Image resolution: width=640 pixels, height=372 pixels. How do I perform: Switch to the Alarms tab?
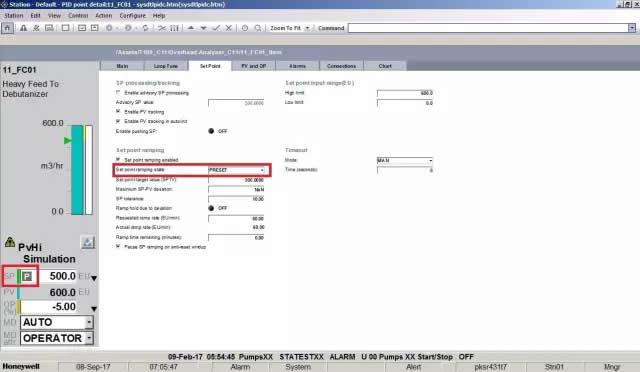coord(298,66)
